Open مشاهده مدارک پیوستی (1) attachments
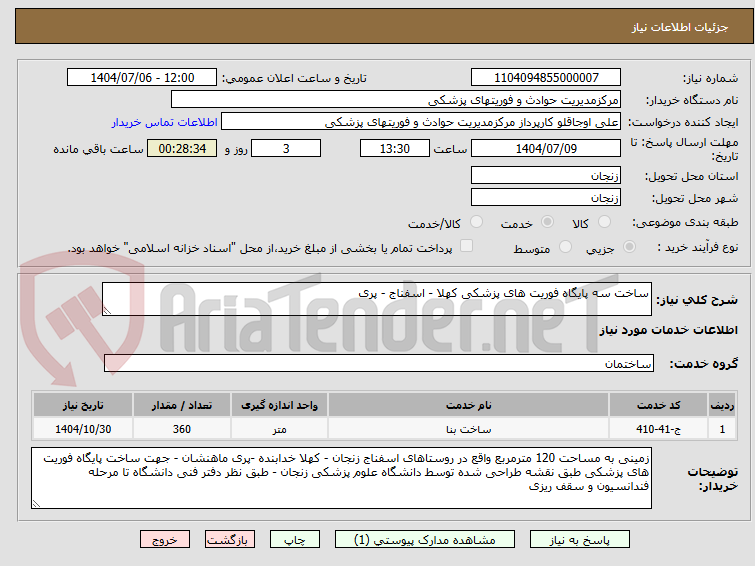This screenshot has height=566, width=755. click(x=425, y=540)
